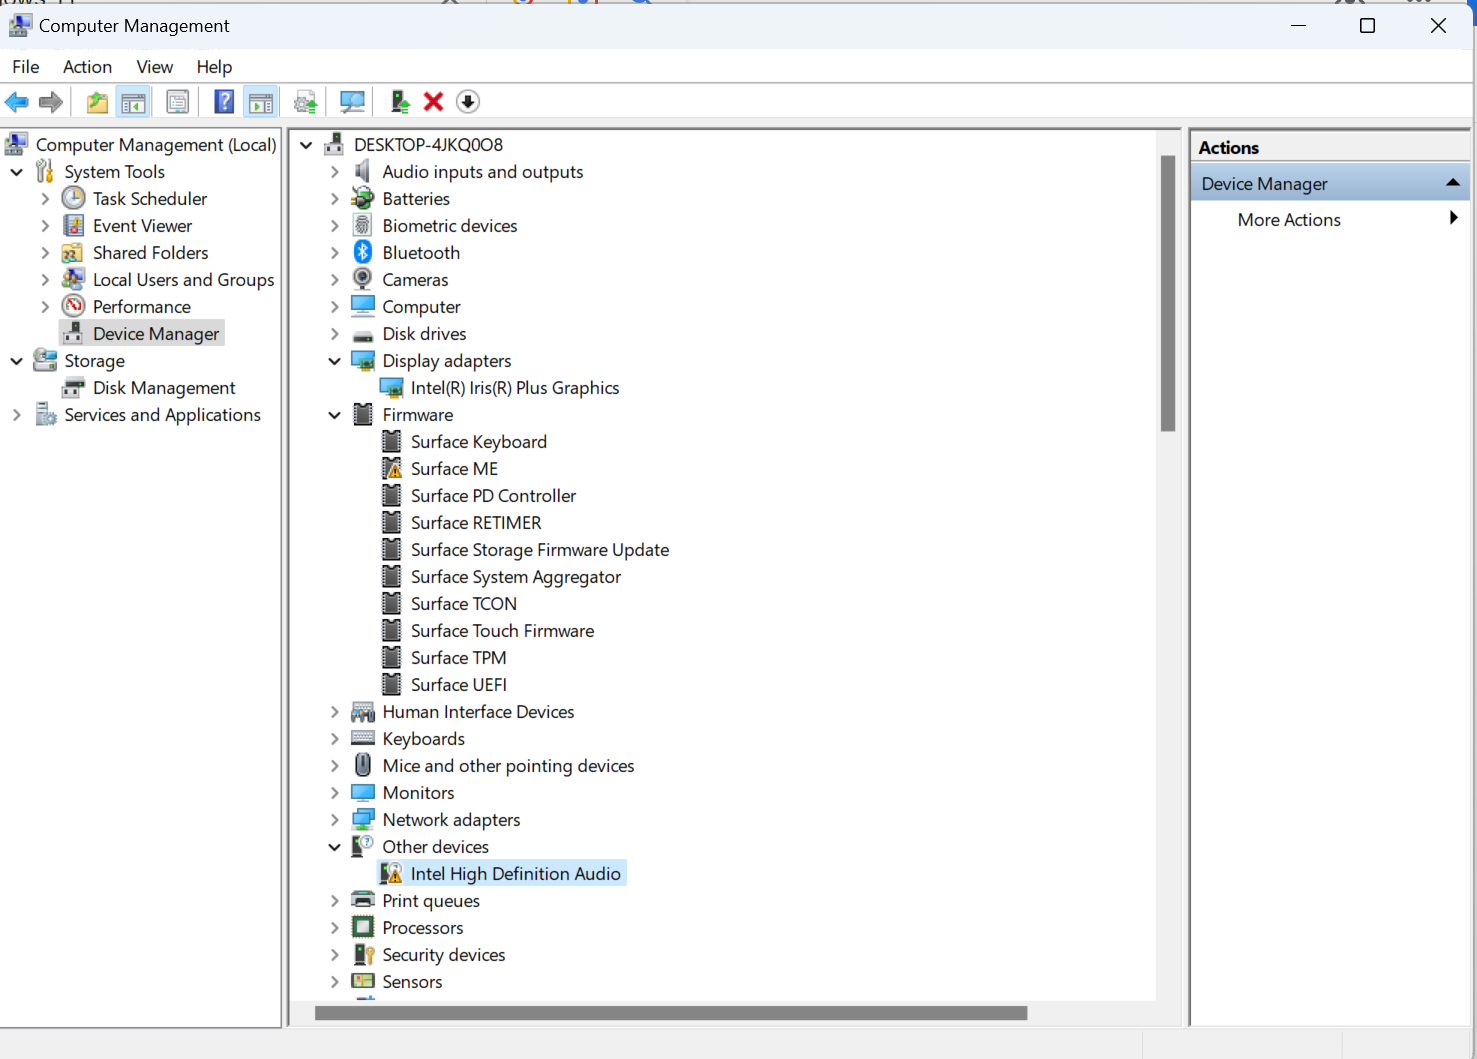Click More Actions in Actions pane
Screen dimensions: 1477x1059
pos(1288,220)
